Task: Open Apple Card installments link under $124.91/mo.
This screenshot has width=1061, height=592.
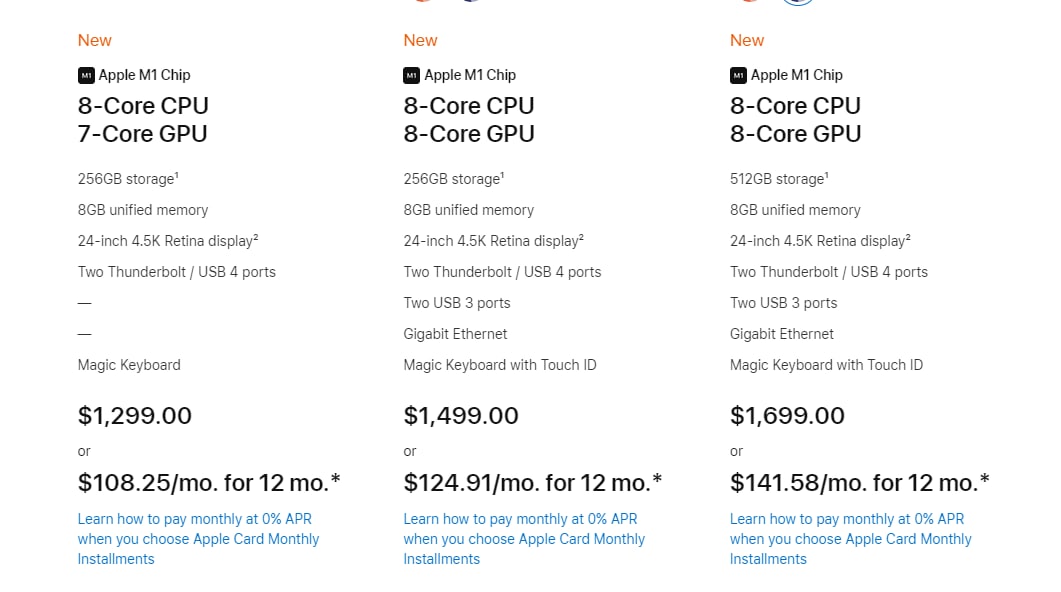Action: (x=524, y=539)
